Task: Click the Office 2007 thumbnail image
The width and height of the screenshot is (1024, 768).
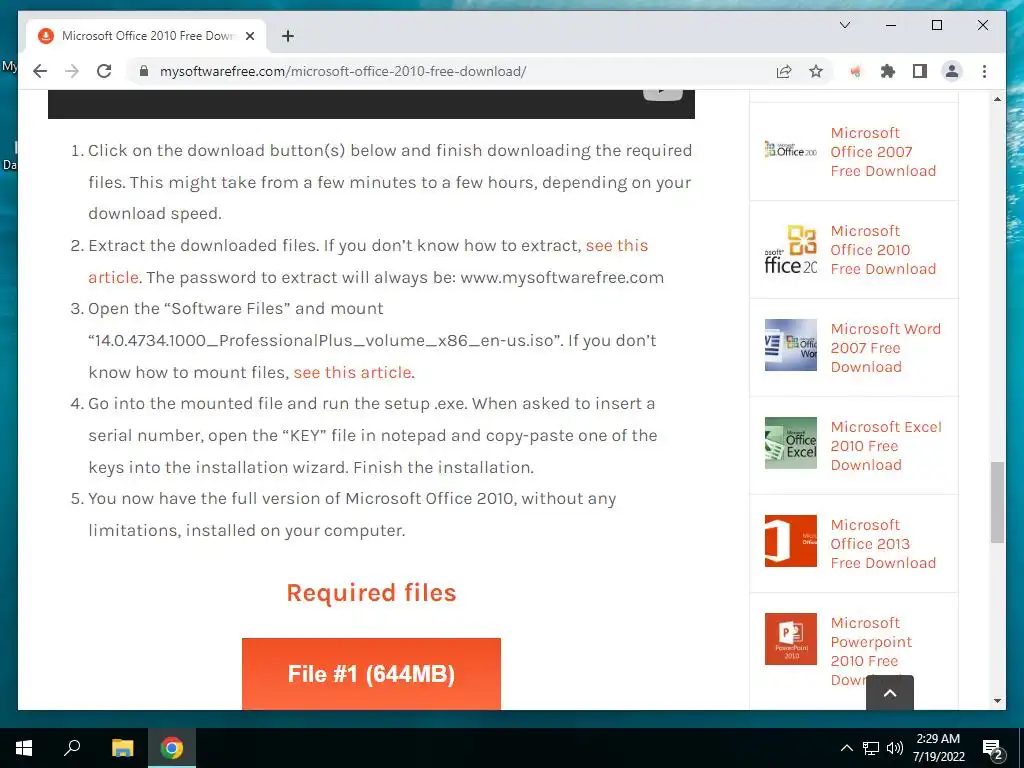Action: pos(791,150)
